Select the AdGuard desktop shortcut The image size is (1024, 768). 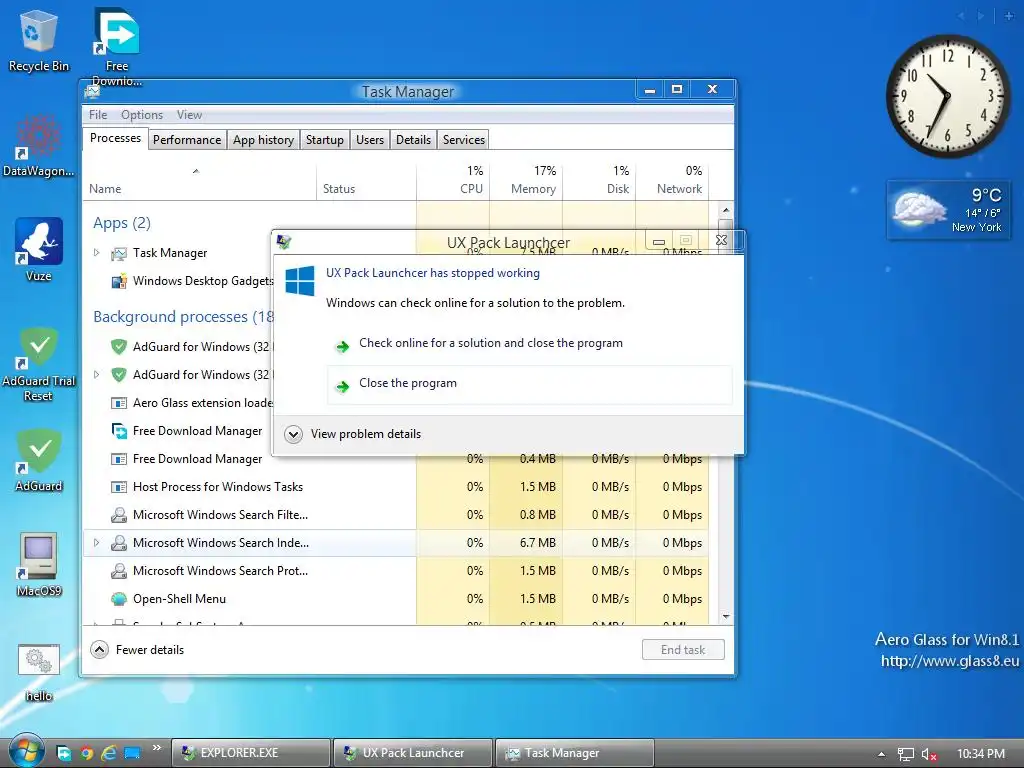coord(39,460)
